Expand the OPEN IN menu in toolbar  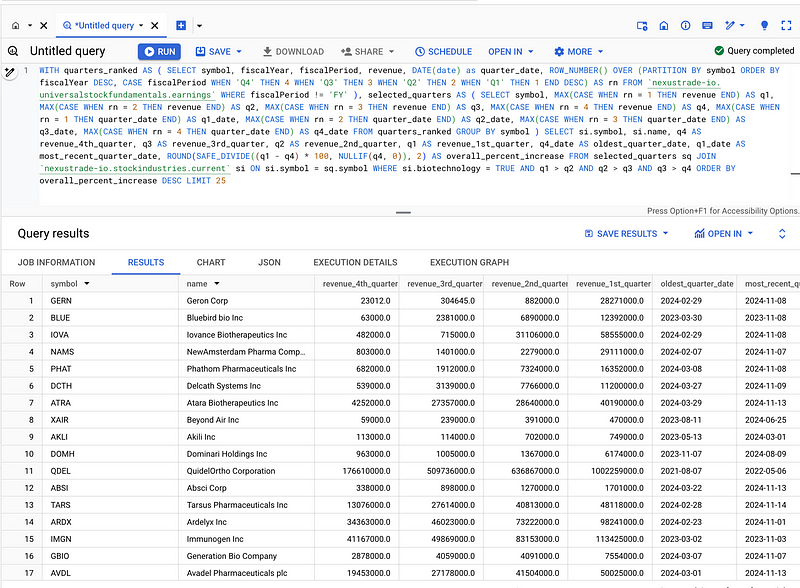pos(510,51)
